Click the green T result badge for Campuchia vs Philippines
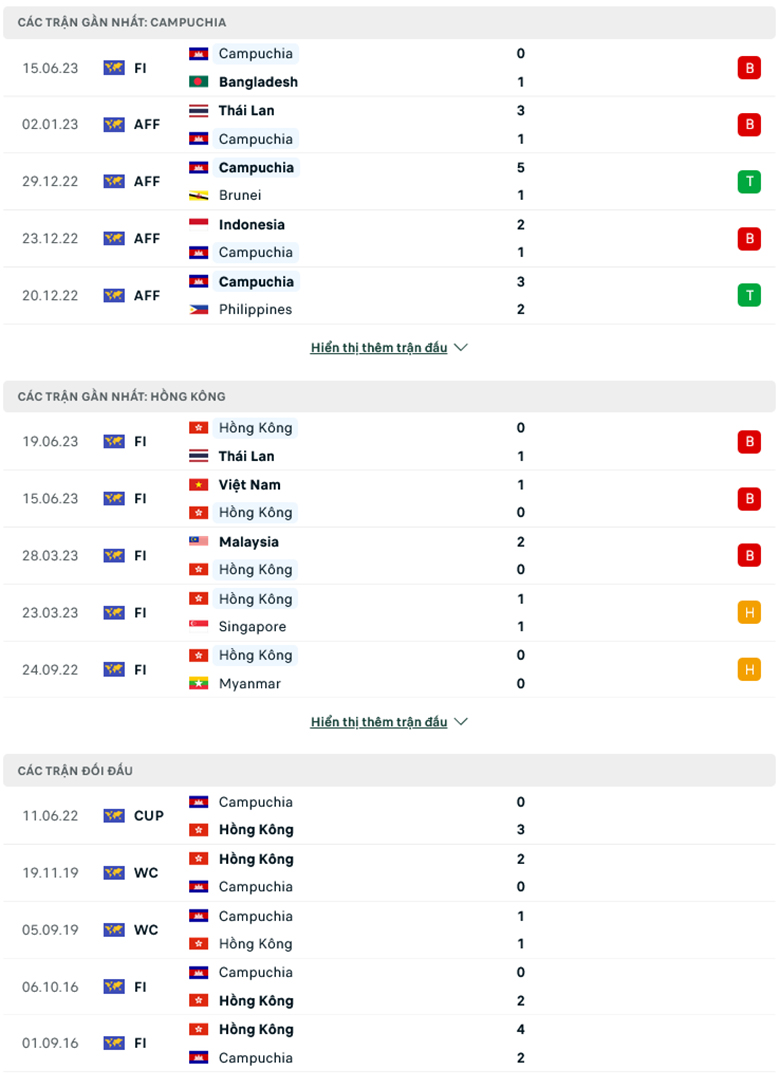The width and height of the screenshot is (780, 1088). (750, 295)
